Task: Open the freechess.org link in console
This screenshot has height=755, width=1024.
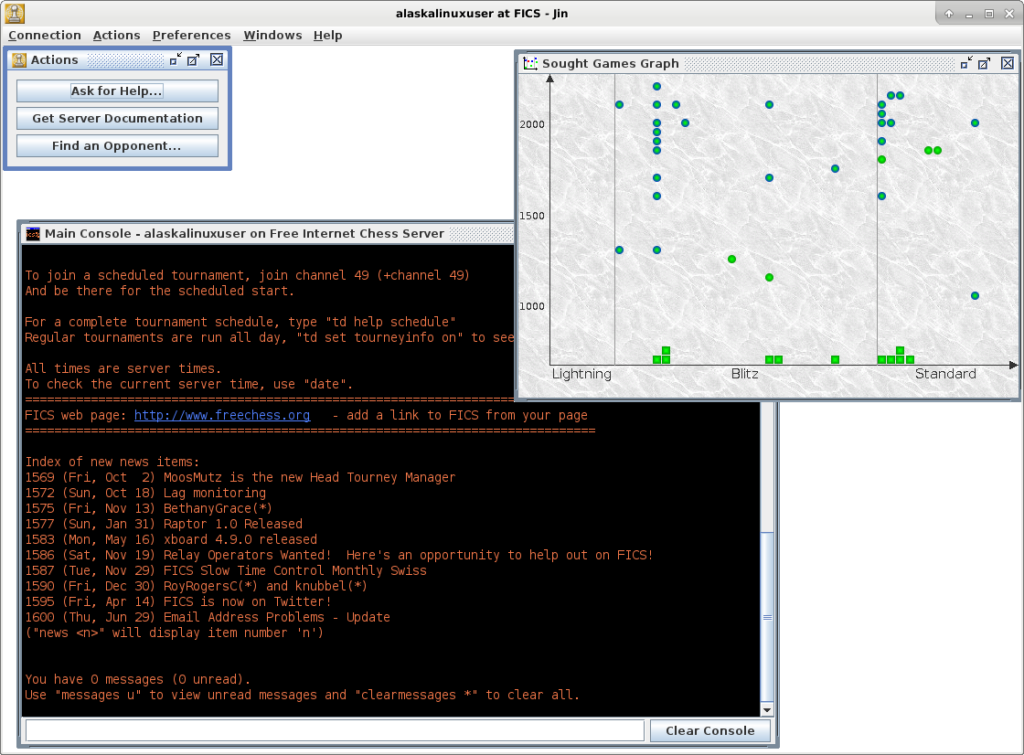Action: point(222,415)
